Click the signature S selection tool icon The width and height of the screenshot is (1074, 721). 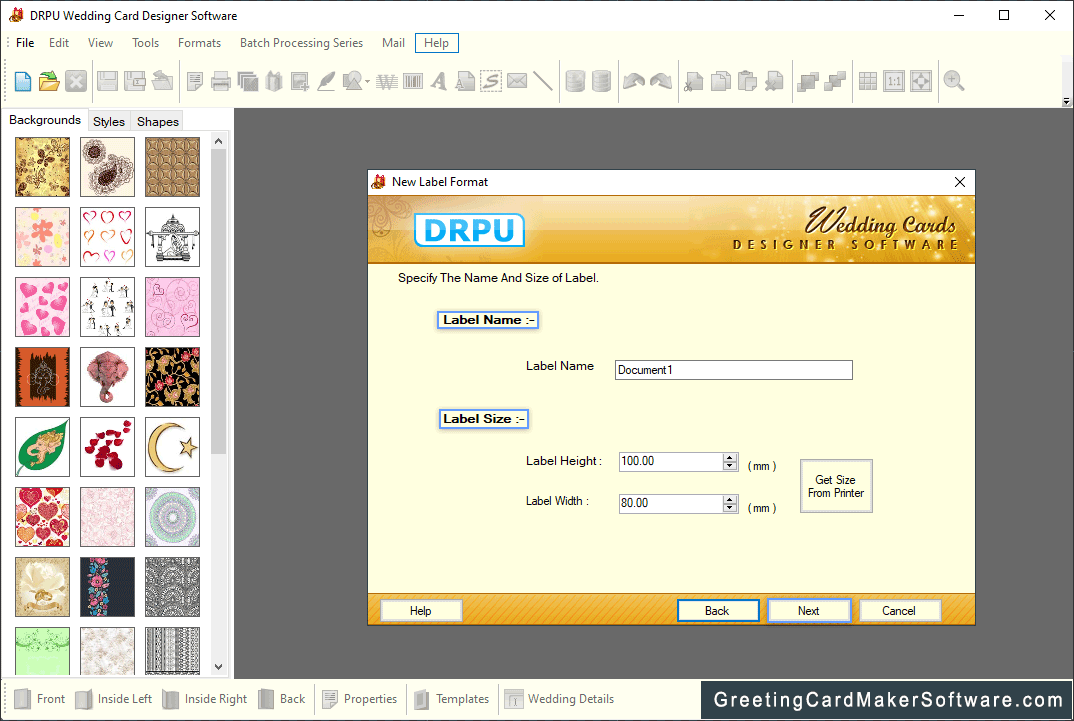[x=490, y=81]
